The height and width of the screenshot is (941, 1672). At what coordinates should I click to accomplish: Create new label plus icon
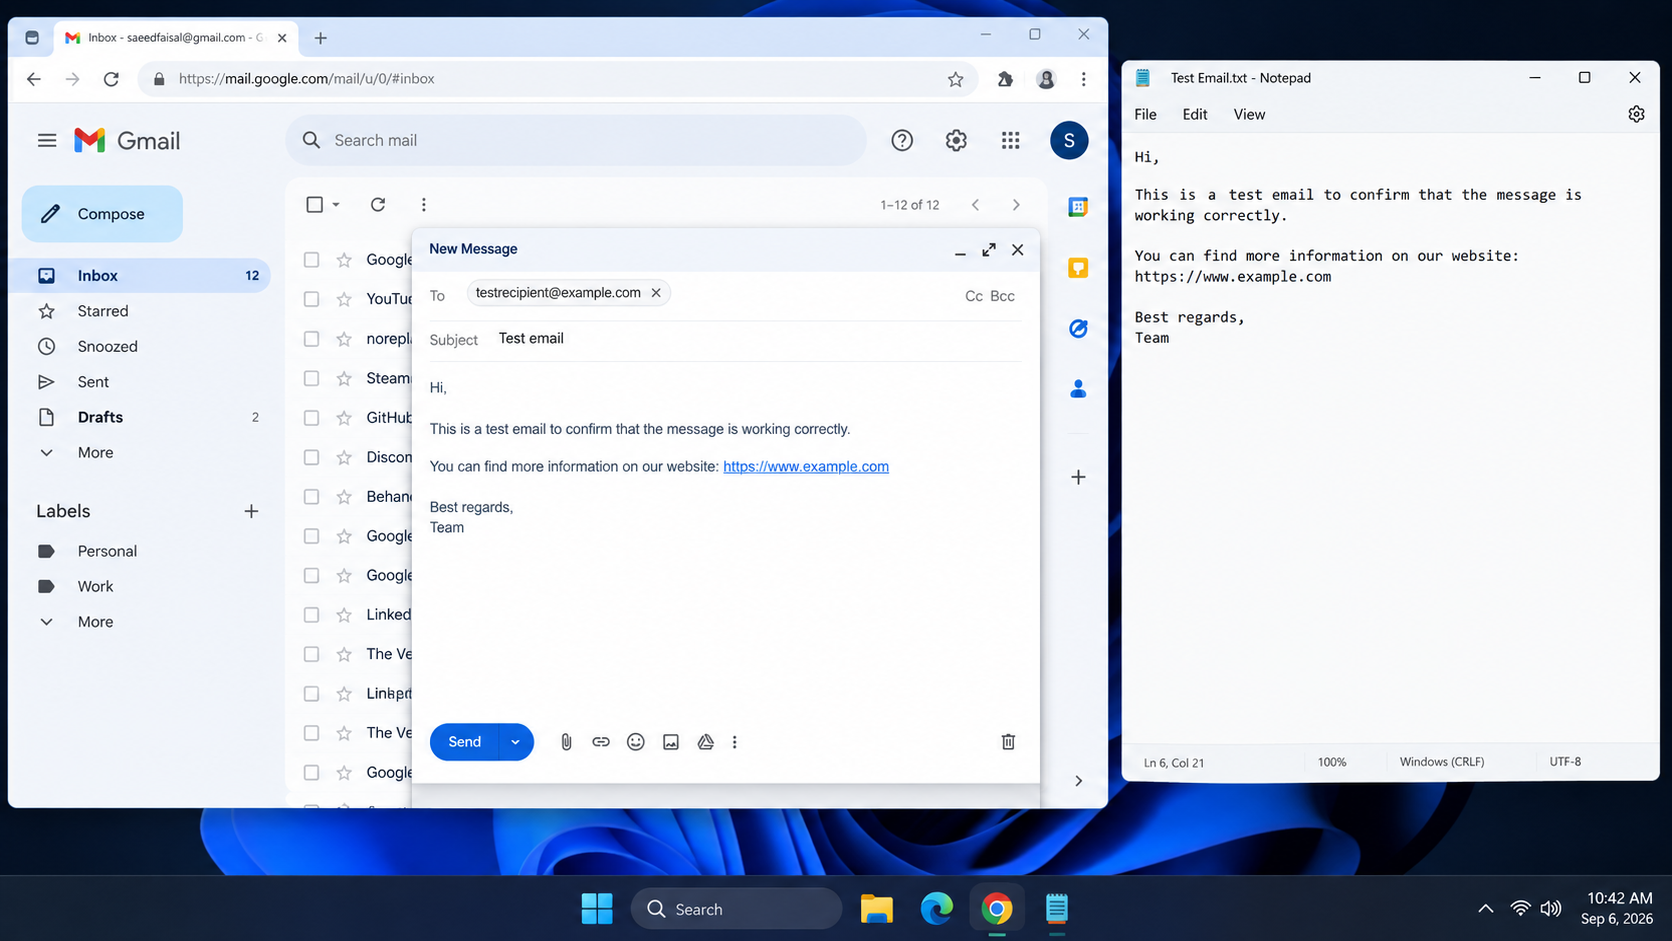point(251,512)
